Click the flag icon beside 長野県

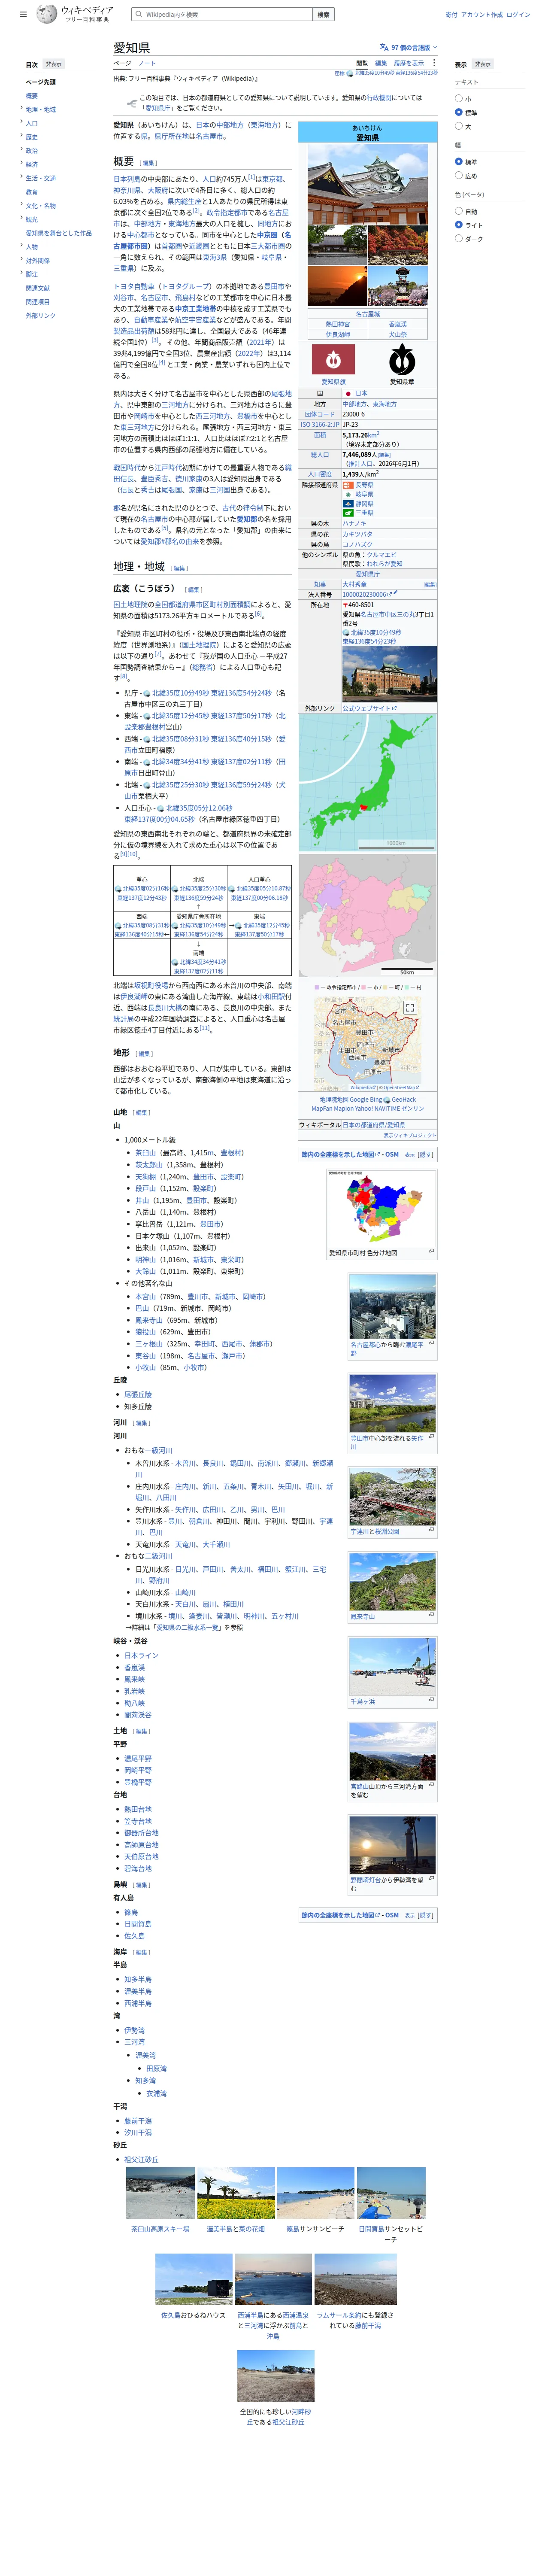pyautogui.click(x=348, y=485)
